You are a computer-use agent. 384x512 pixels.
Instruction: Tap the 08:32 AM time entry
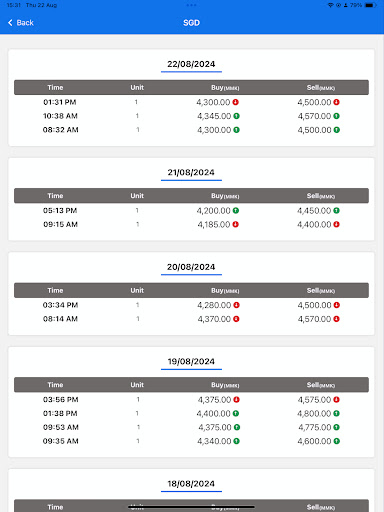pos(61,130)
